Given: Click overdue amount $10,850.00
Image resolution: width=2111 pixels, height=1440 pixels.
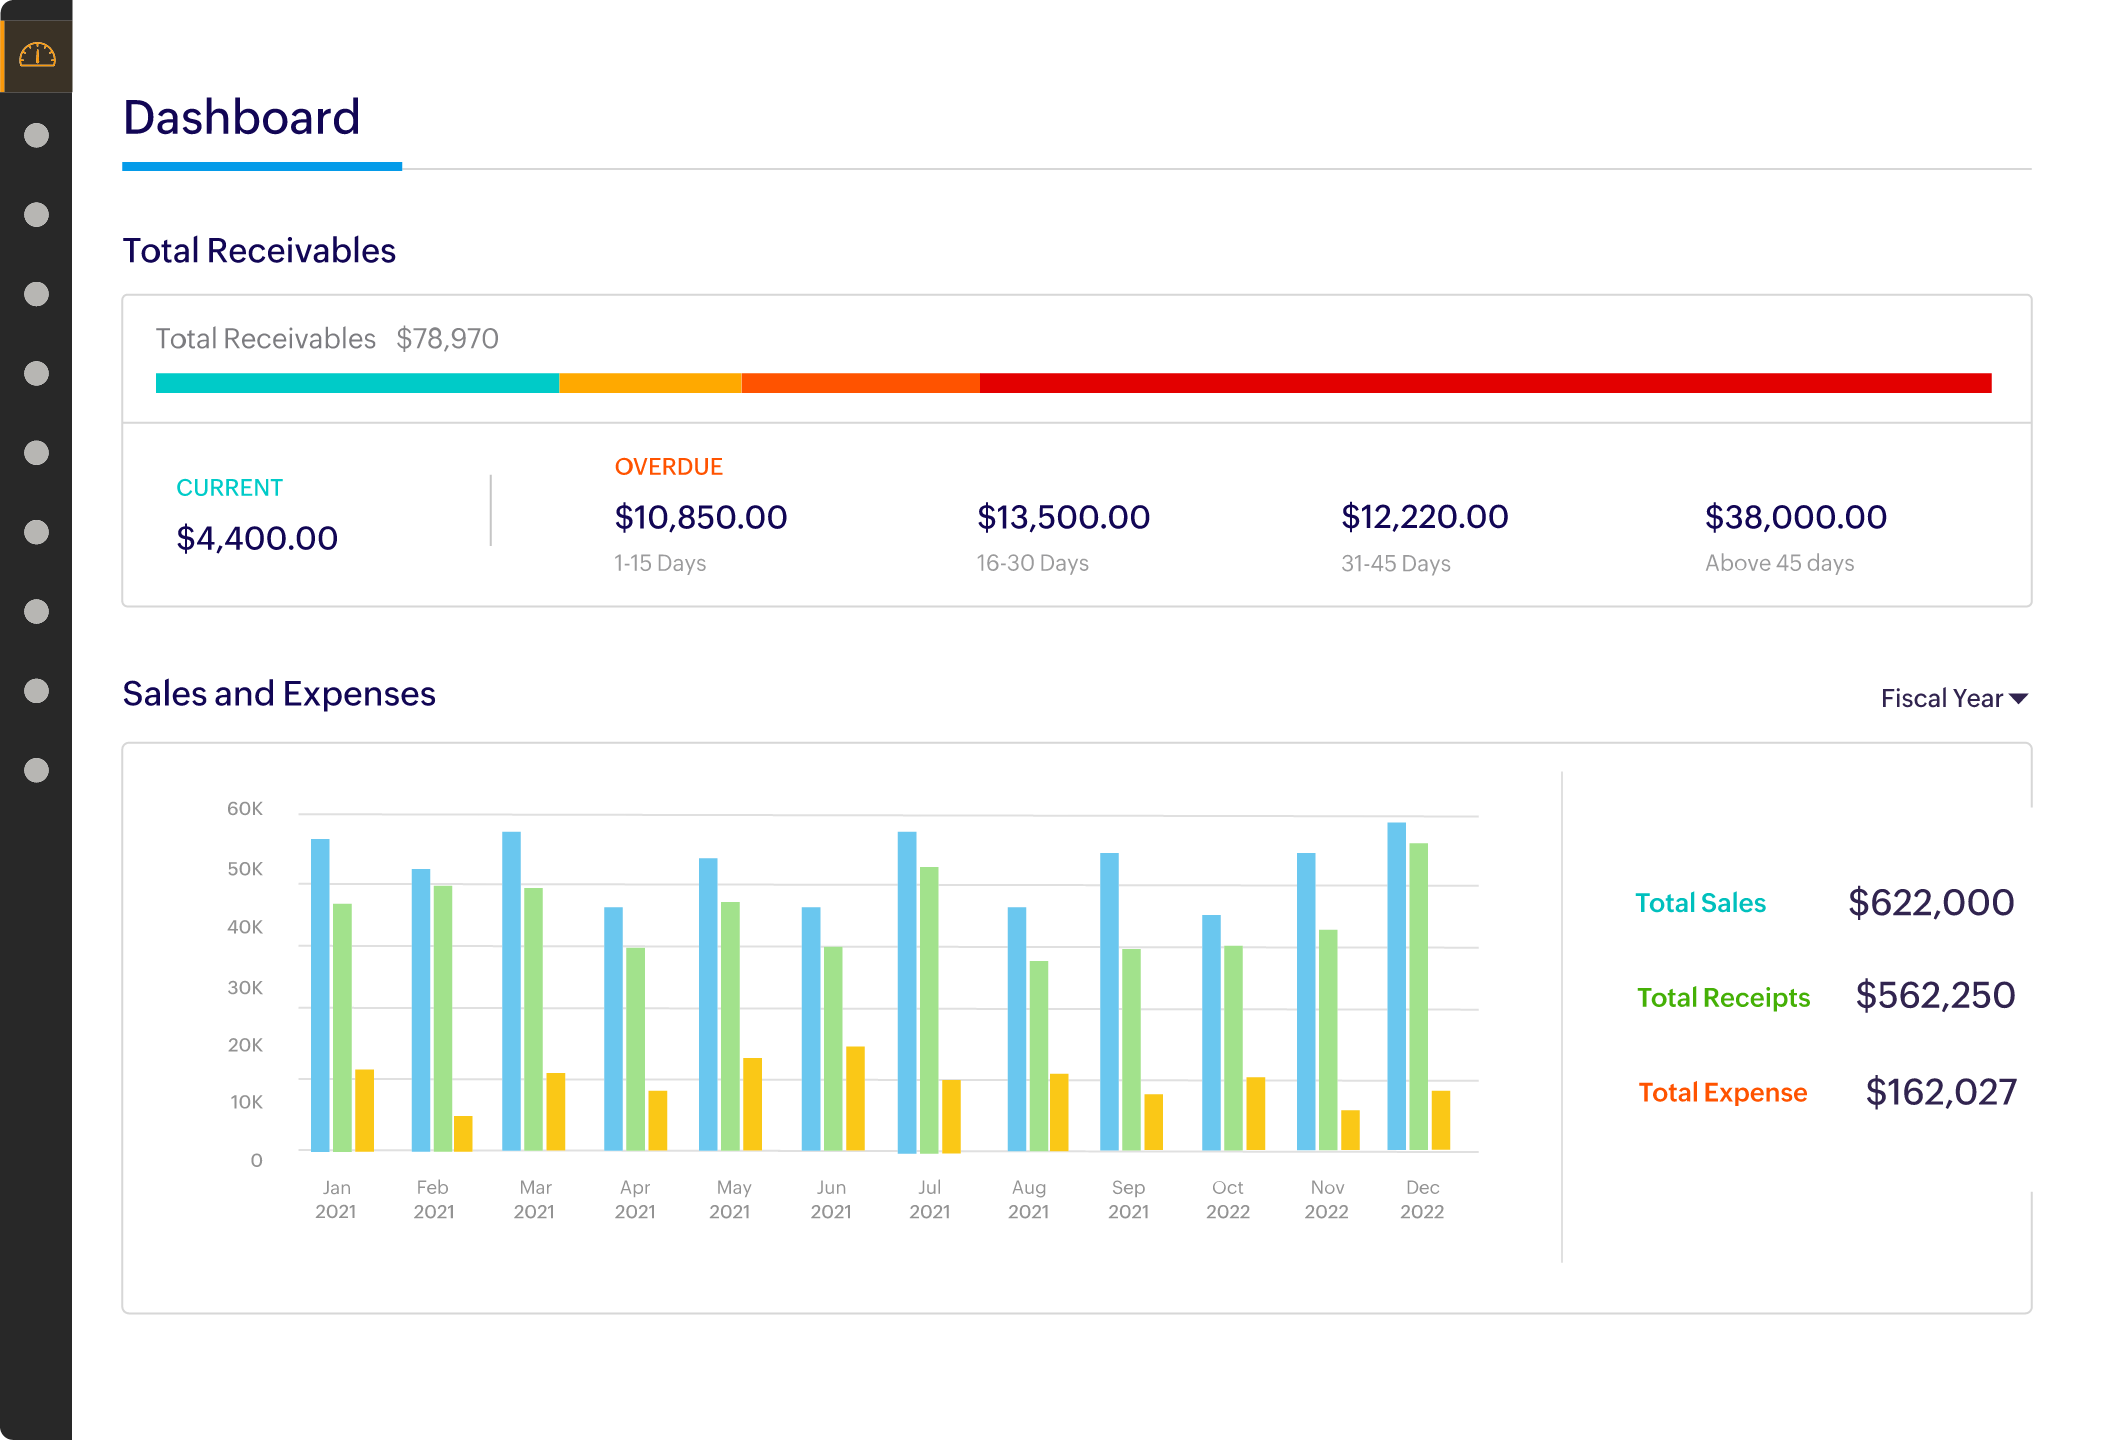Looking at the screenshot, I should click(700, 517).
